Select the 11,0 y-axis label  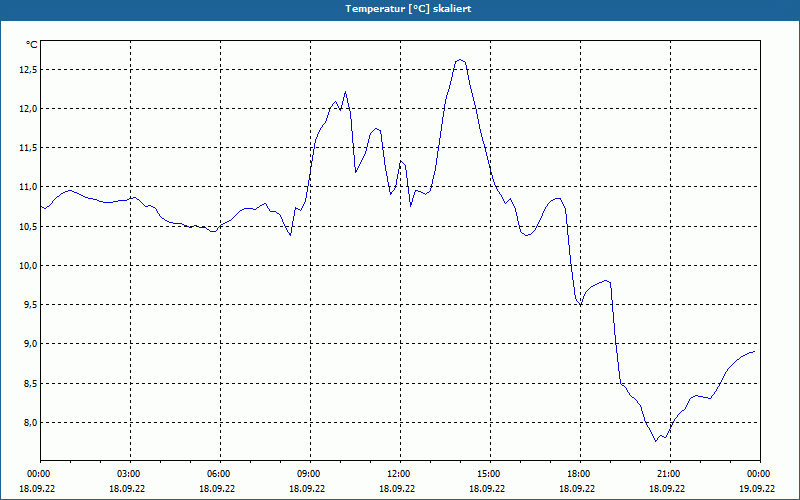[x=28, y=187]
